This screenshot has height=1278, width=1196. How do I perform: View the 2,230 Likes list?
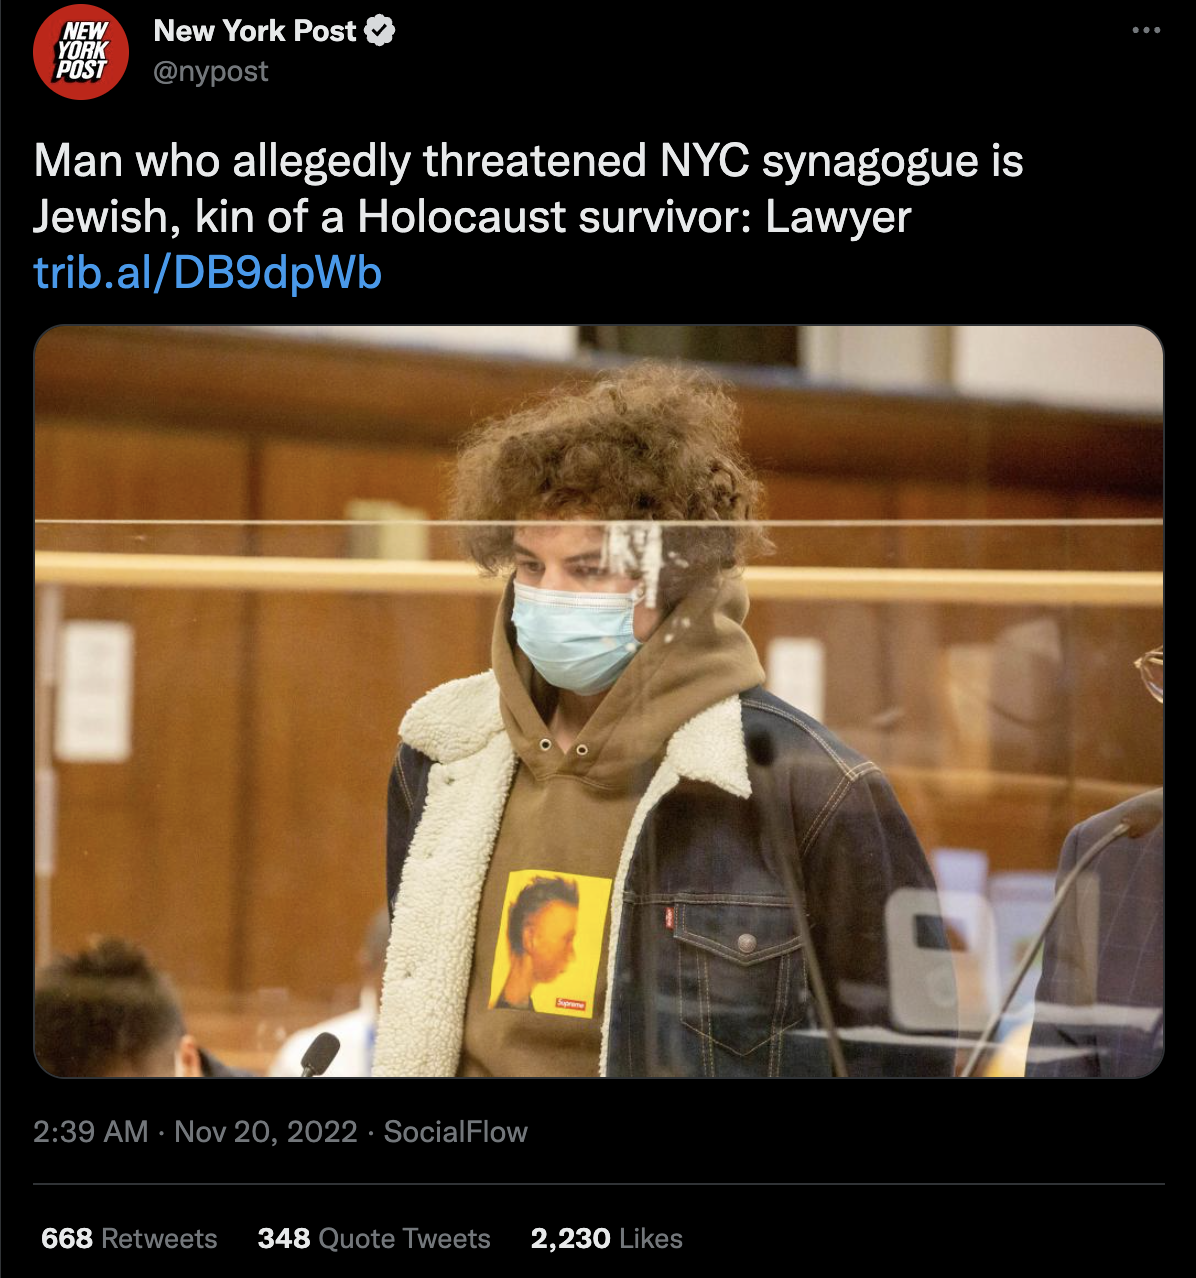pyautogui.click(x=607, y=1238)
